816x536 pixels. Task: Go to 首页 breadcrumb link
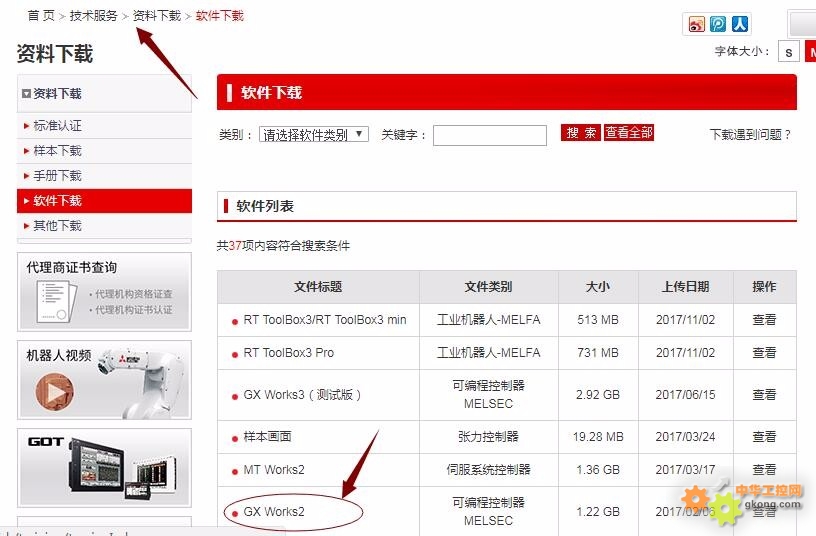coord(41,16)
